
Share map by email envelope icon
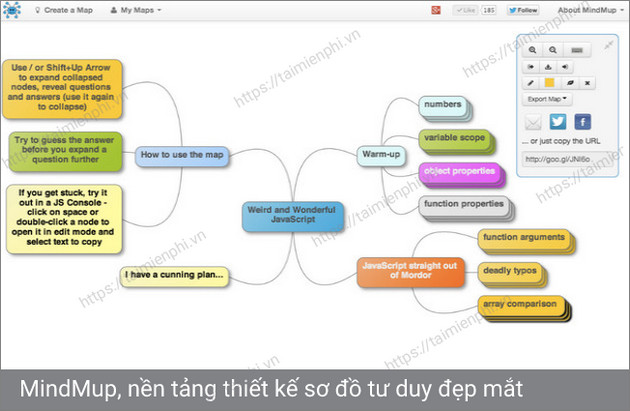[x=534, y=122]
